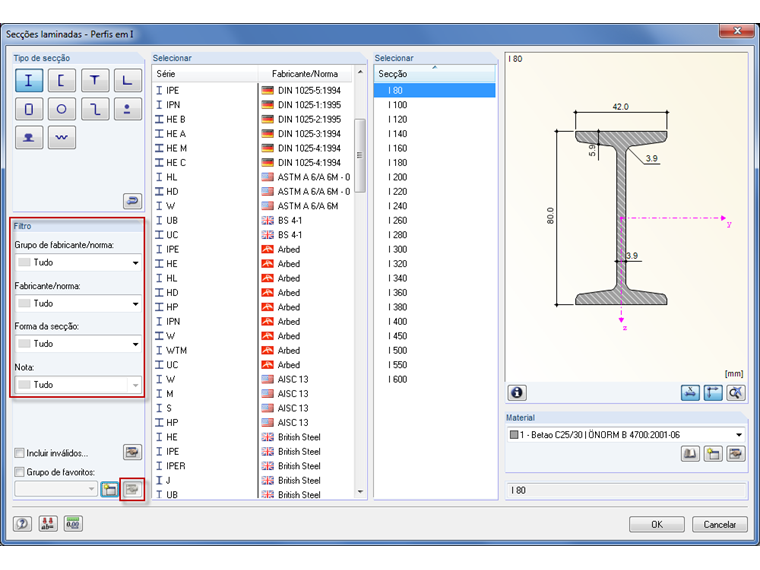Sort by the Série column header
The width and height of the screenshot is (760, 570).
[x=205, y=74]
